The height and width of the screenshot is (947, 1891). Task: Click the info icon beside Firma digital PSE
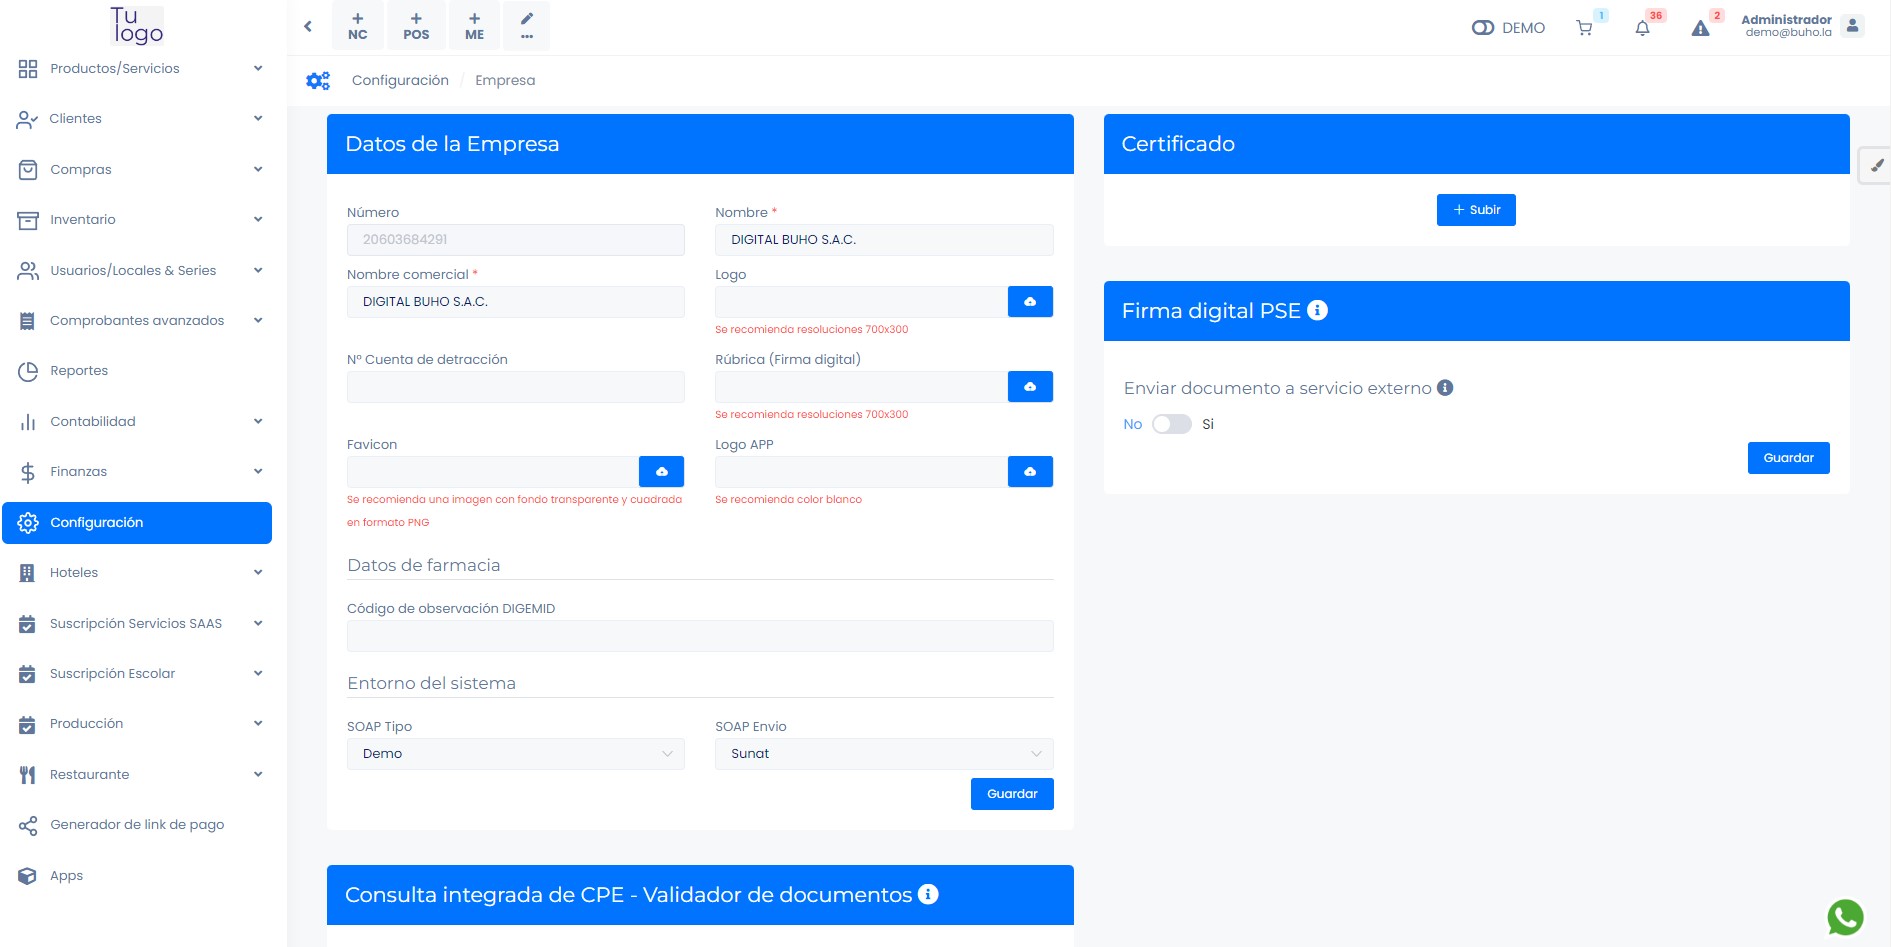pos(1318,311)
